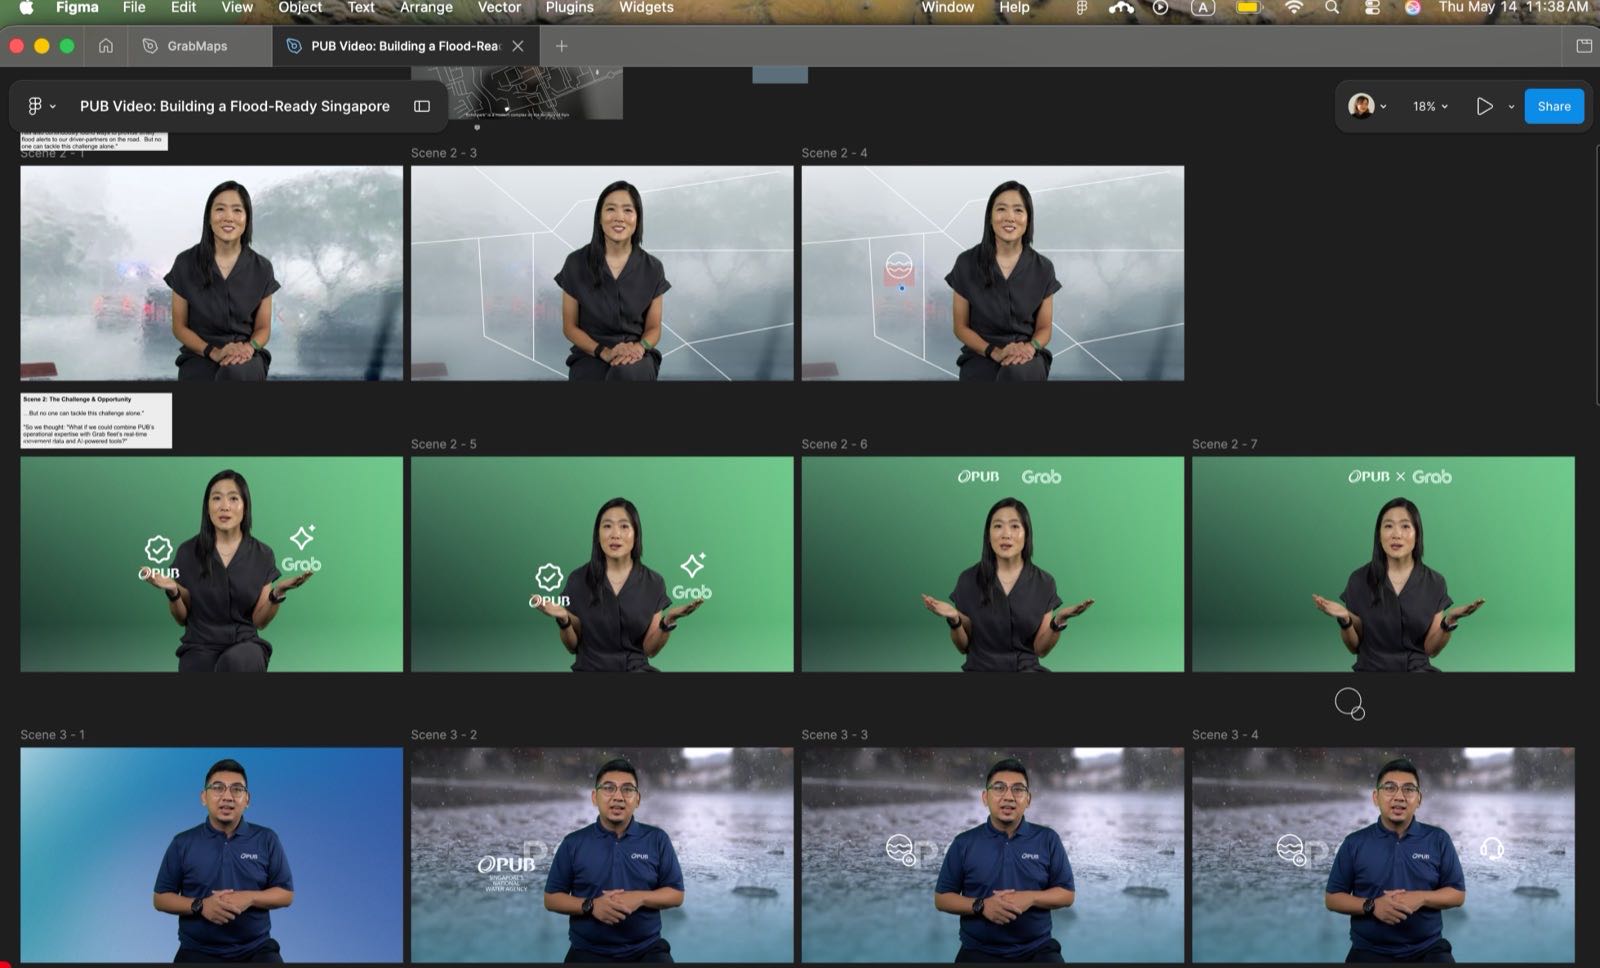Open the Widgets menu
This screenshot has height=968, width=1600.
tap(646, 7)
